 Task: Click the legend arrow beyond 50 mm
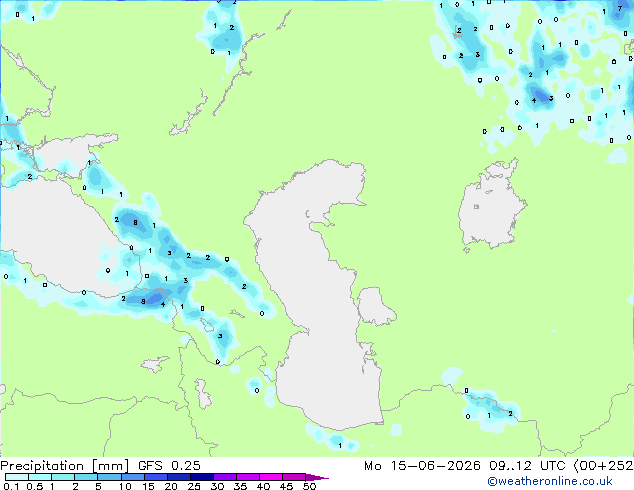317,477
